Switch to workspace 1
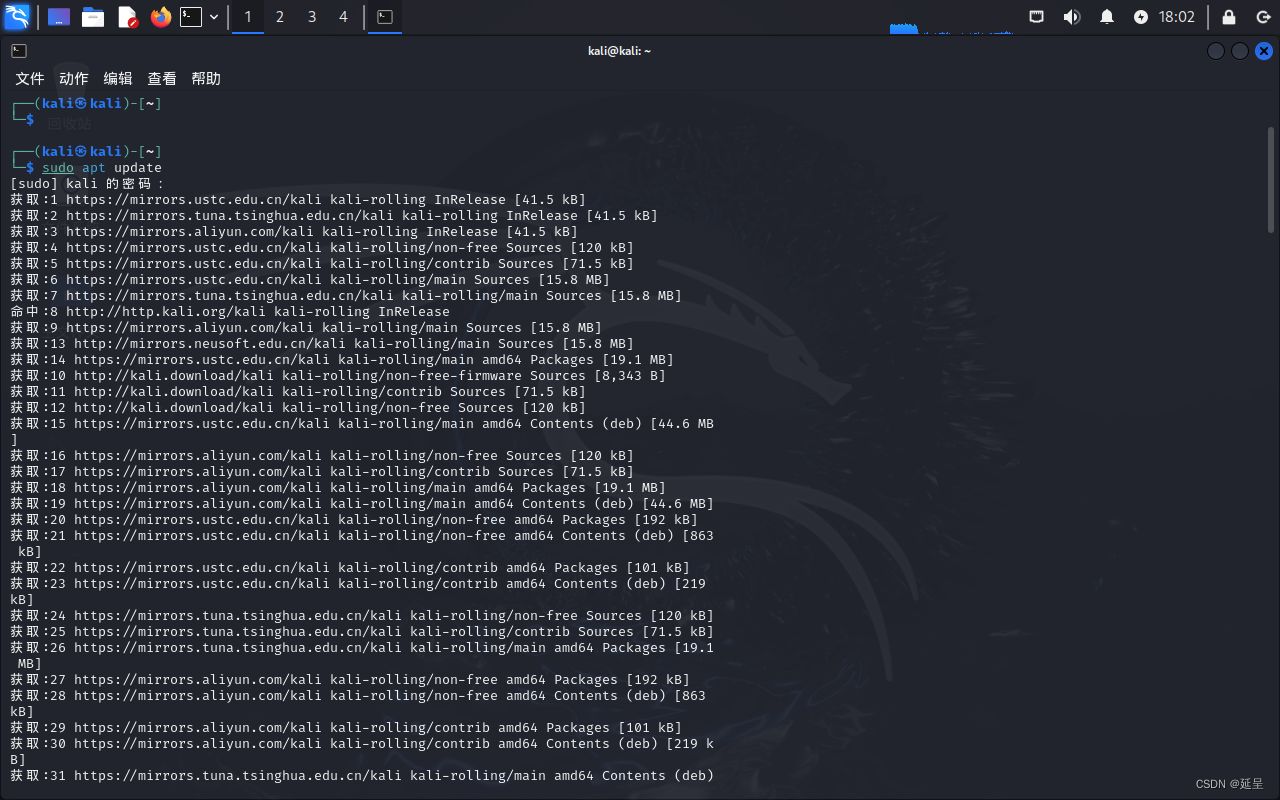1280x800 pixels. pos(248,17)
